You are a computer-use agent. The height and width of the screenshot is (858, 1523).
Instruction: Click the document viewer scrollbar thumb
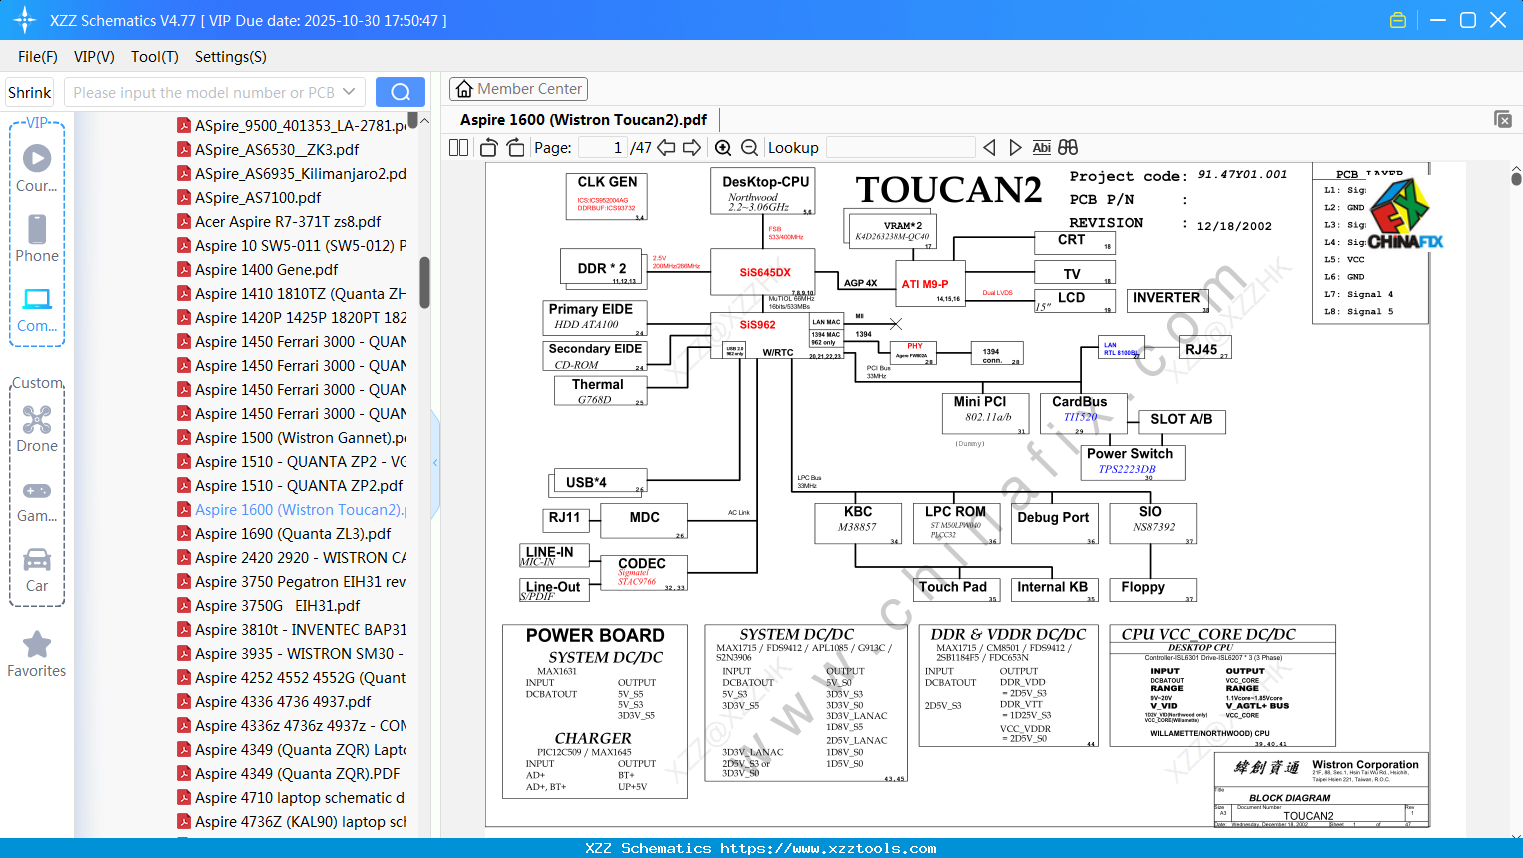point(1516,177)
